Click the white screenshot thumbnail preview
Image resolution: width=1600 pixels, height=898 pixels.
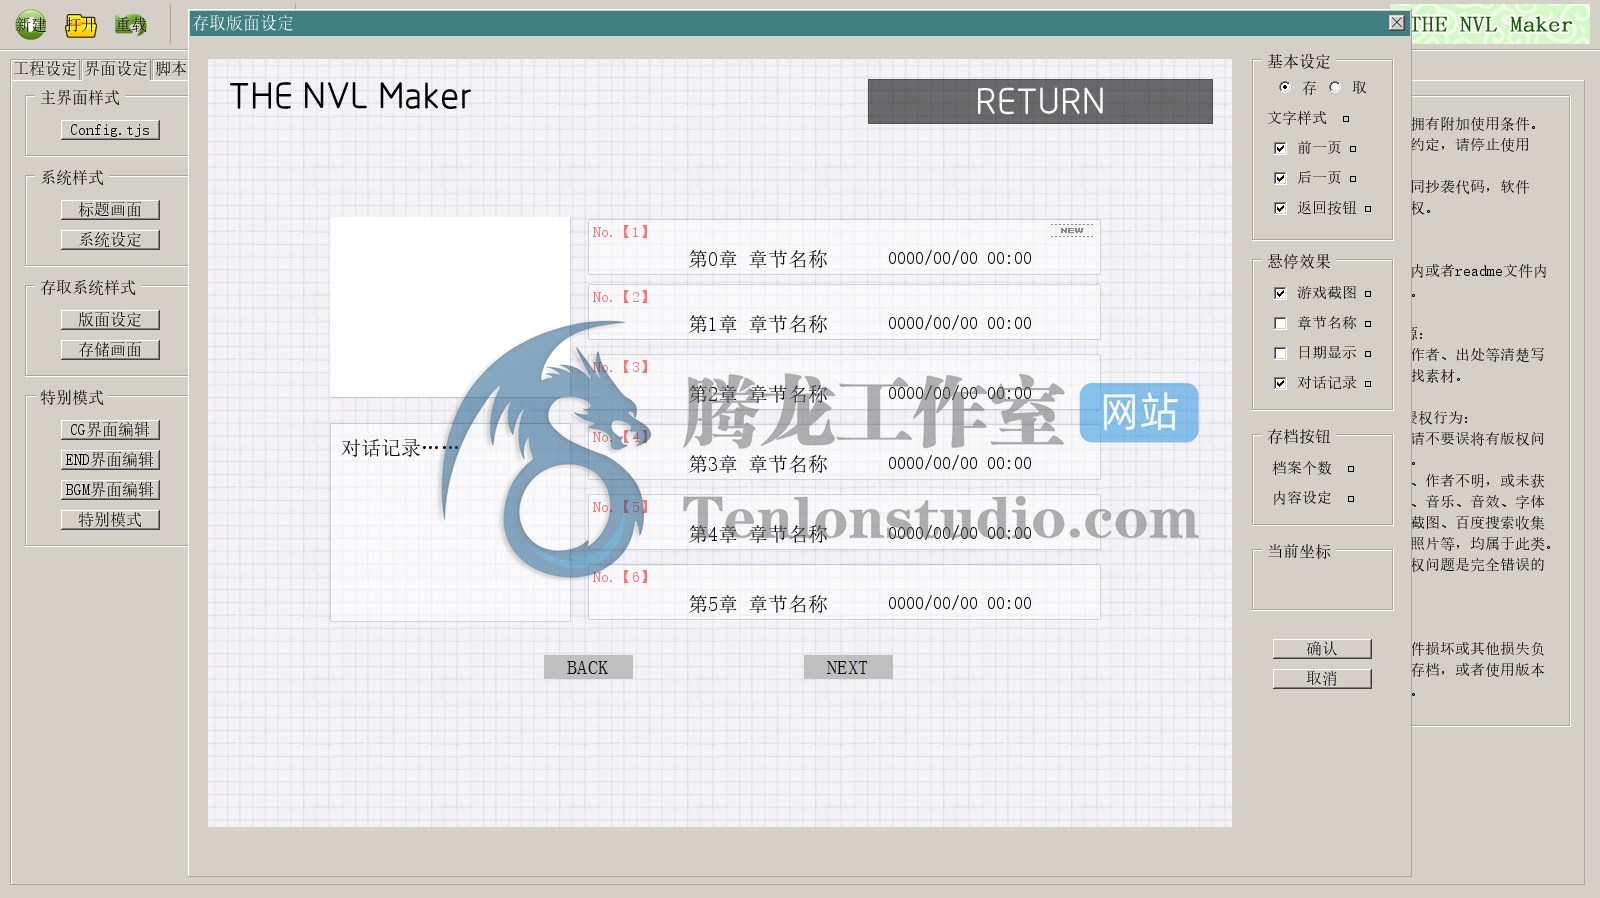click(450, 307)
